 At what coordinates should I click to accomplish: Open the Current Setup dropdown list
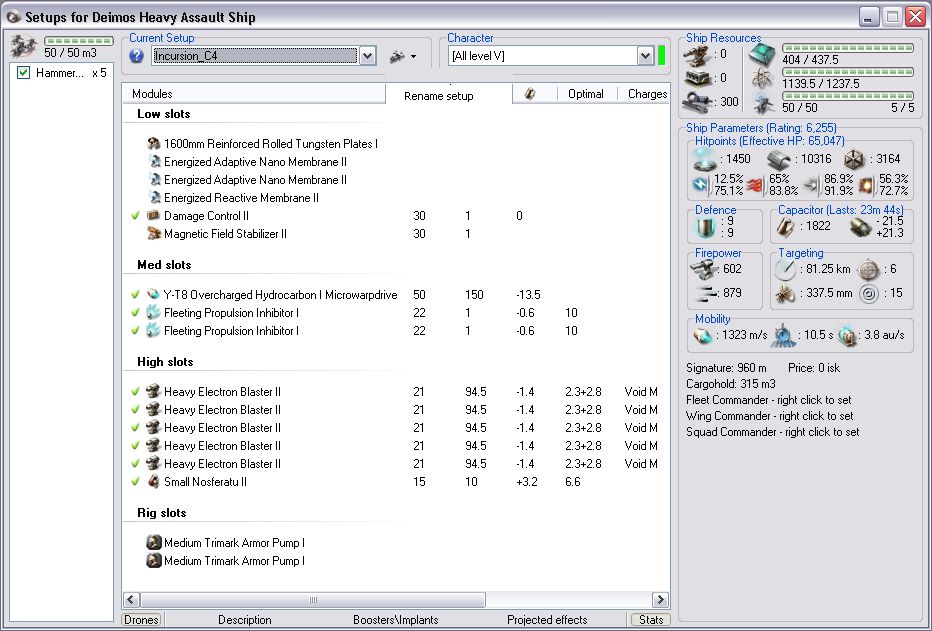(x=367, y=56)
